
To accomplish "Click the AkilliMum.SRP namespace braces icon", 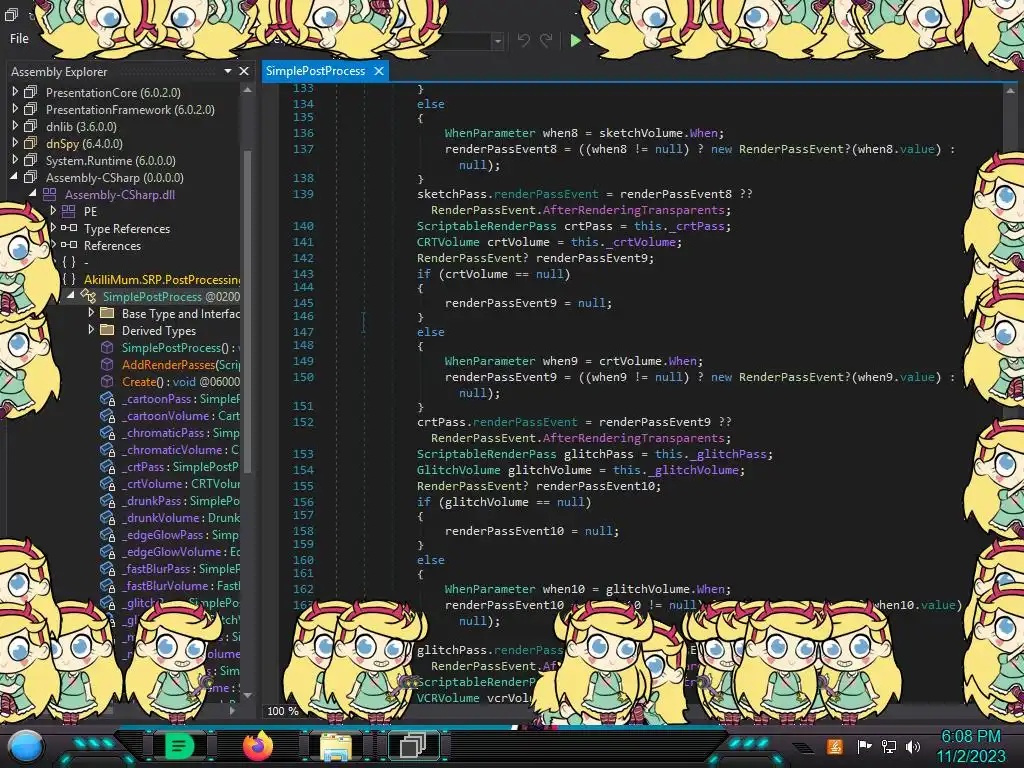I will point(69,280).
